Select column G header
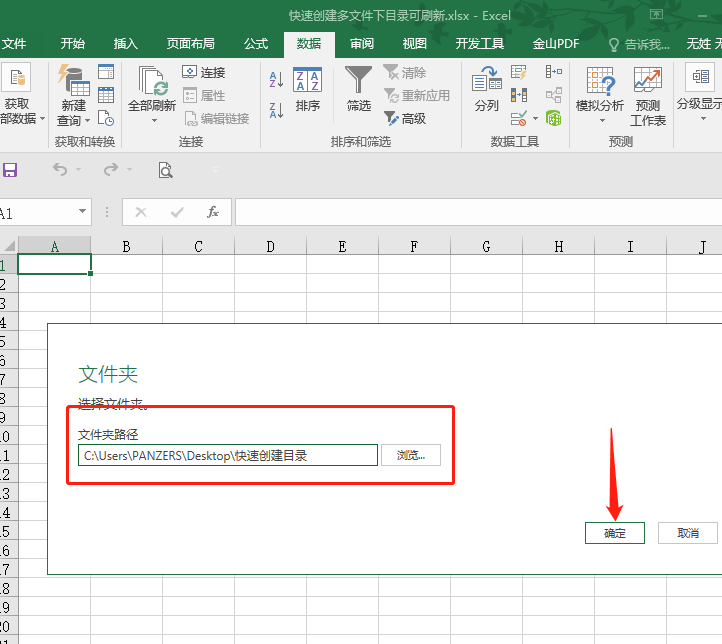 pos(486,246)
